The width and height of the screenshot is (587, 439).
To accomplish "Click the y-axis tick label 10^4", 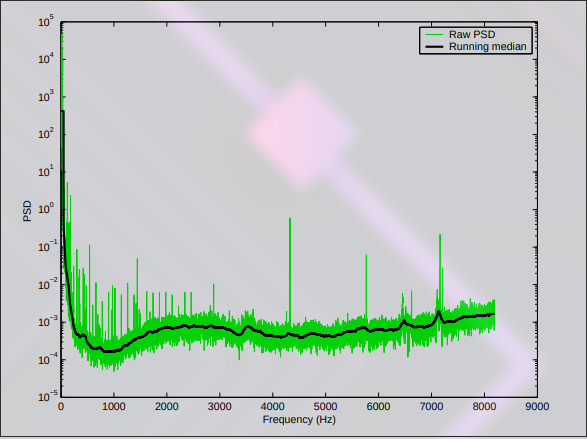I will (x=46, y=59).
